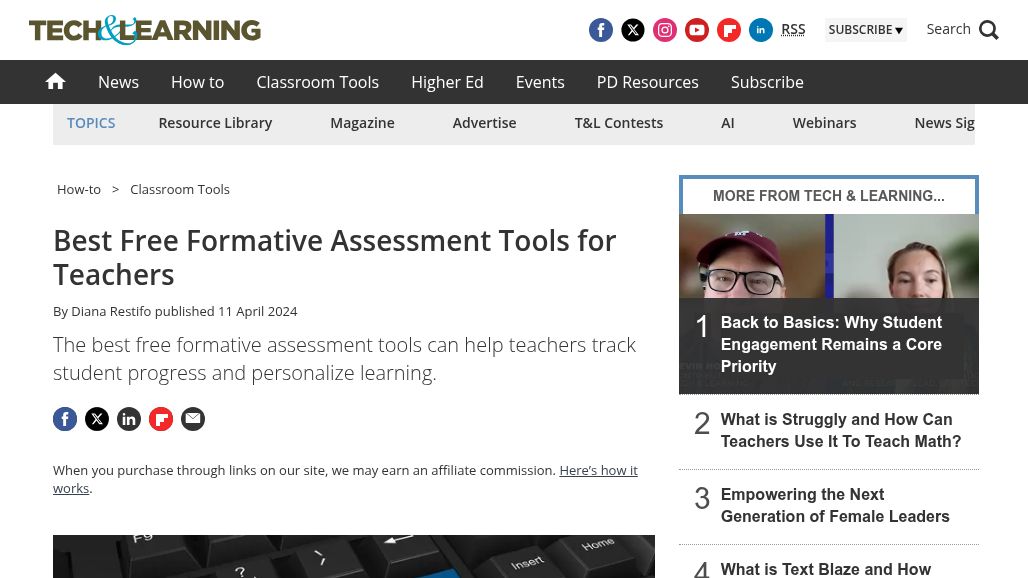Expand the Subscribe dropdown in header

865,30
